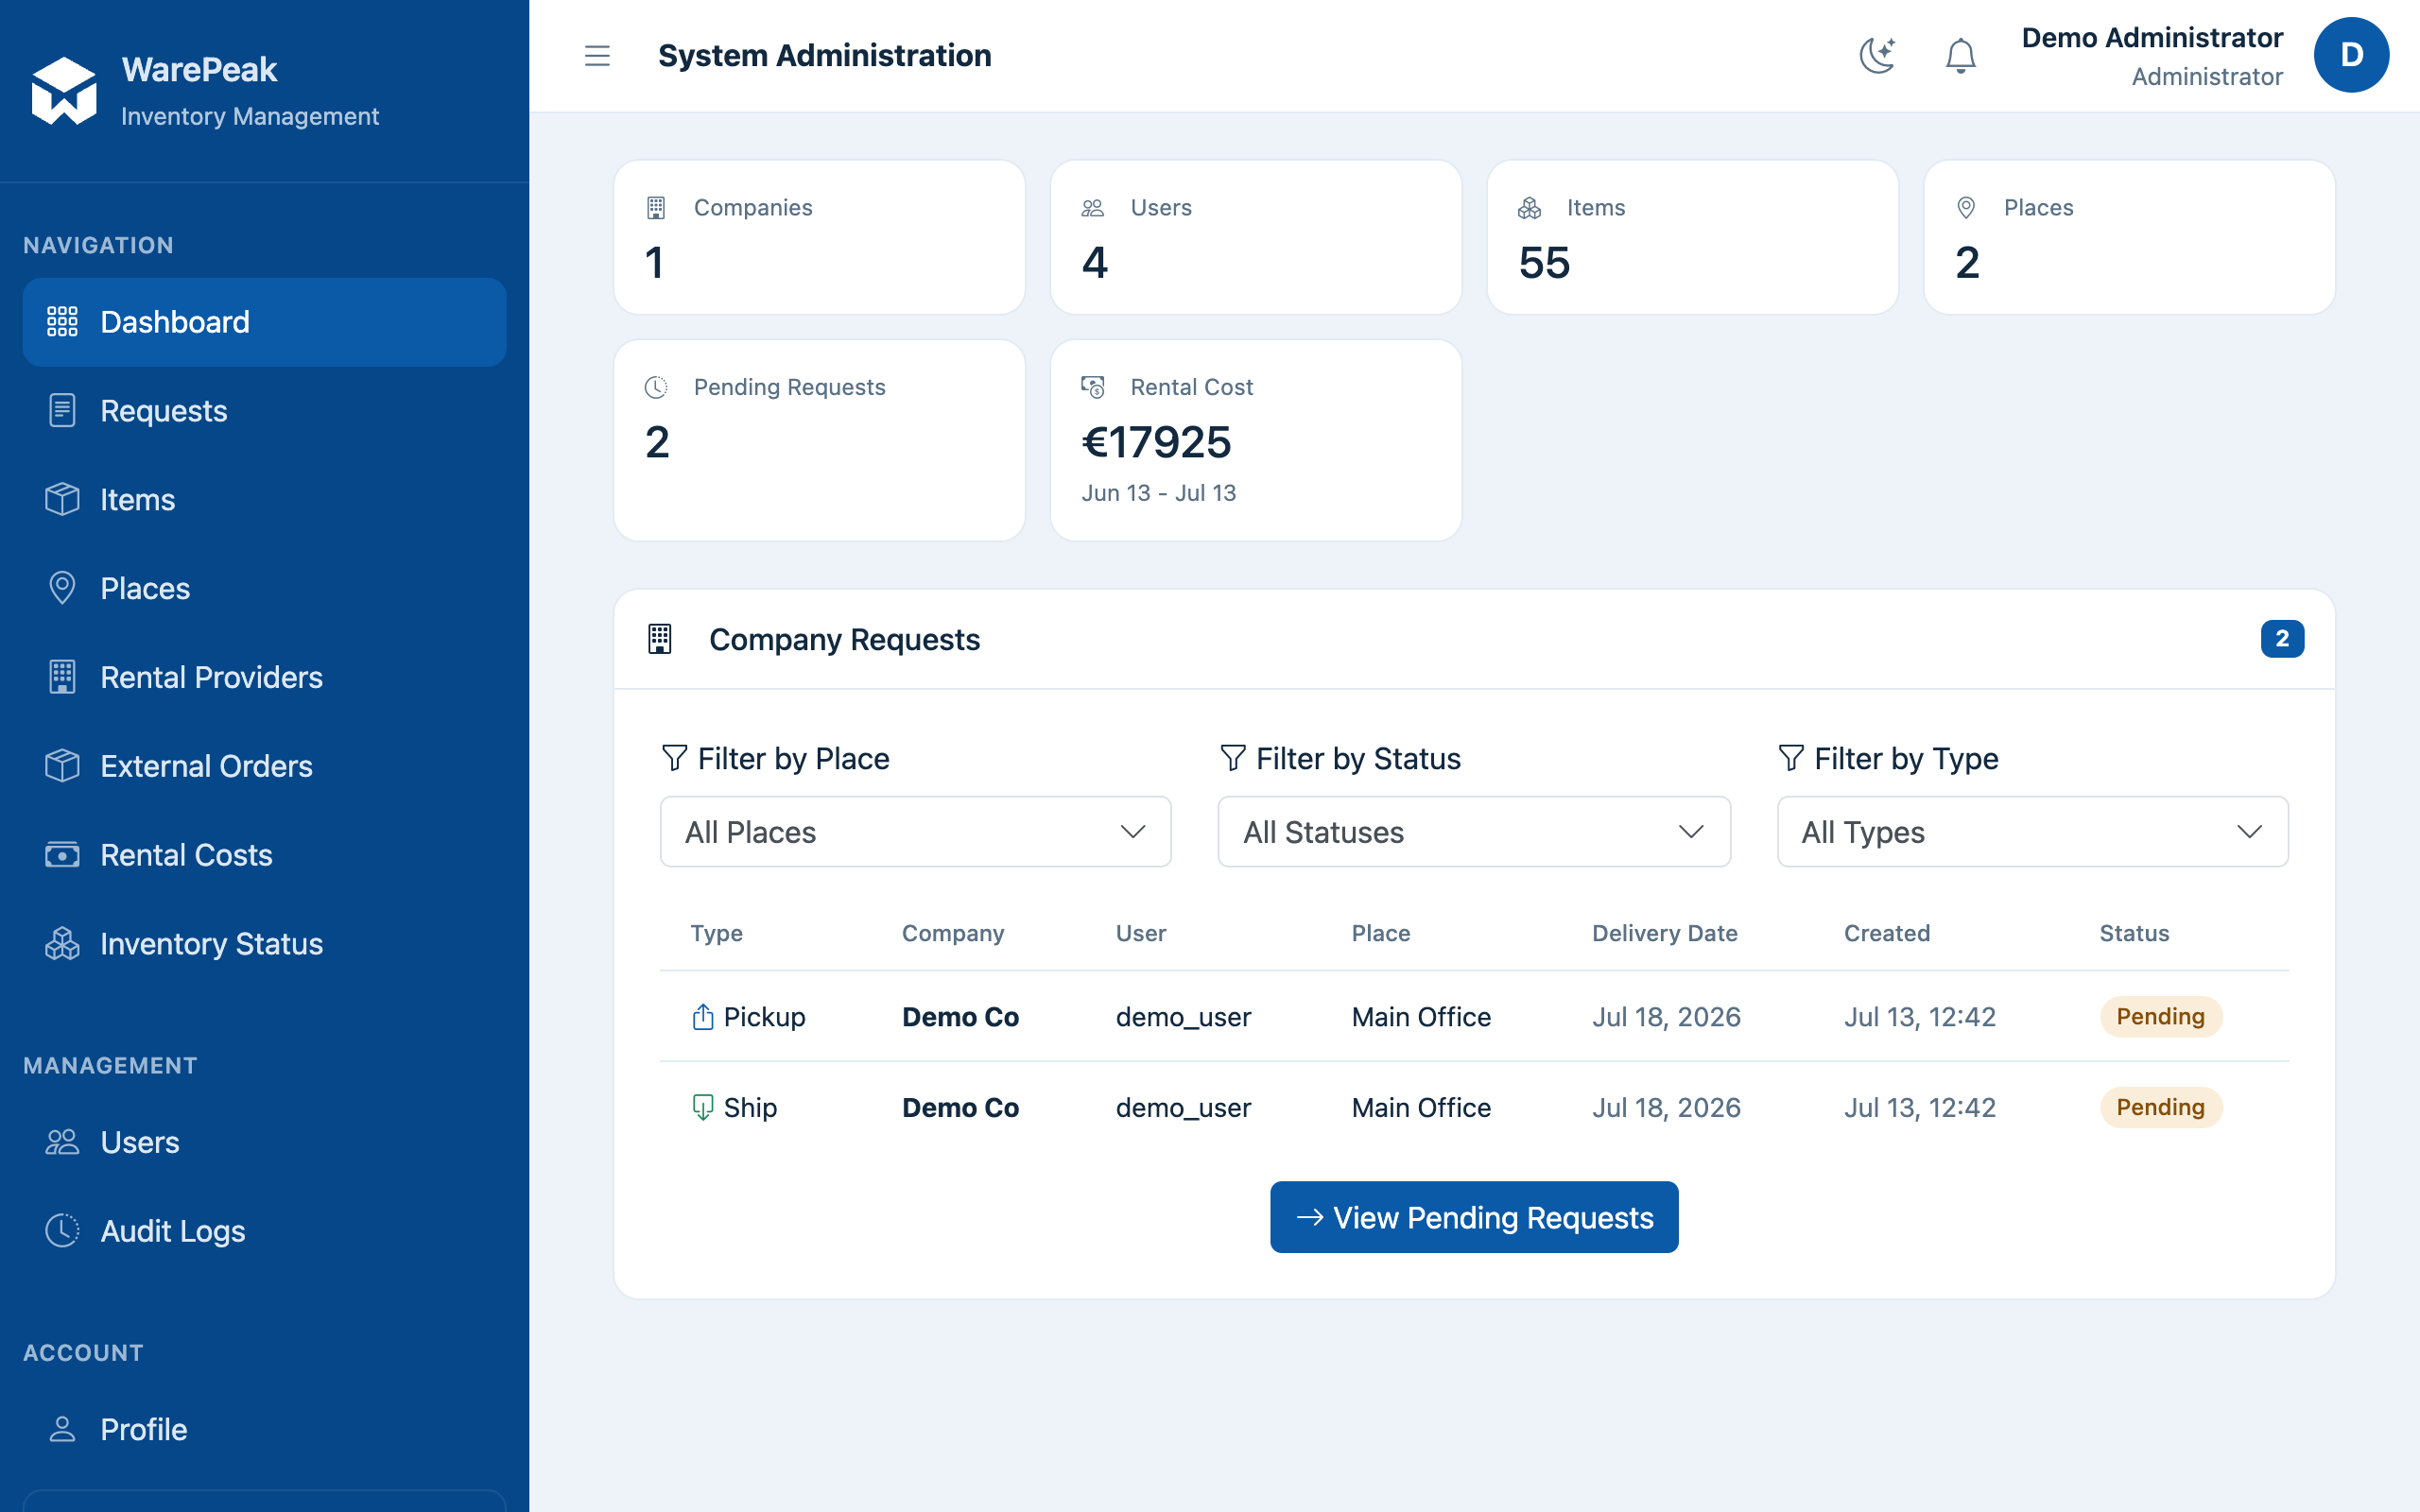Image resolution: width=2420 pixels, height=1512 pixels.
Task: Click the Users people icon in sidebar
Action: (62, 1142)
